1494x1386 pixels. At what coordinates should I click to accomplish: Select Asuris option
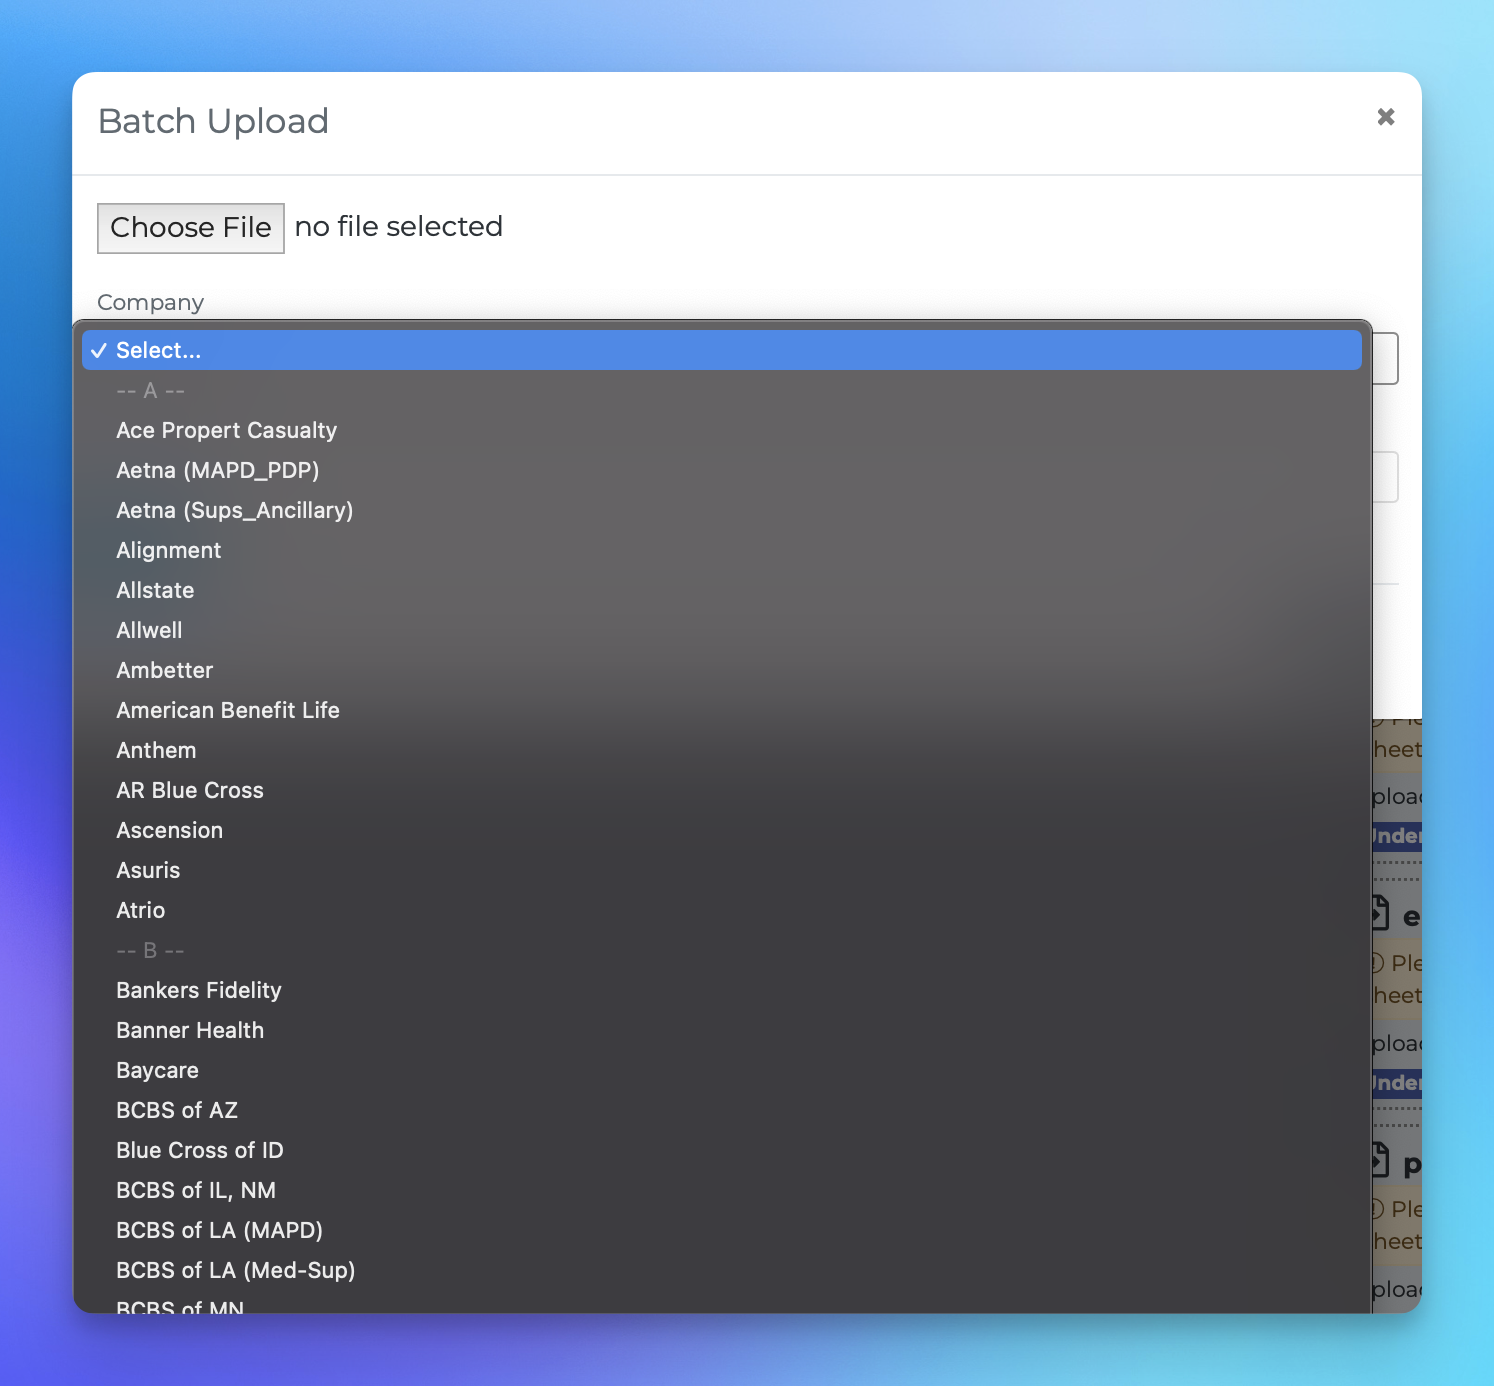point(722,870)
